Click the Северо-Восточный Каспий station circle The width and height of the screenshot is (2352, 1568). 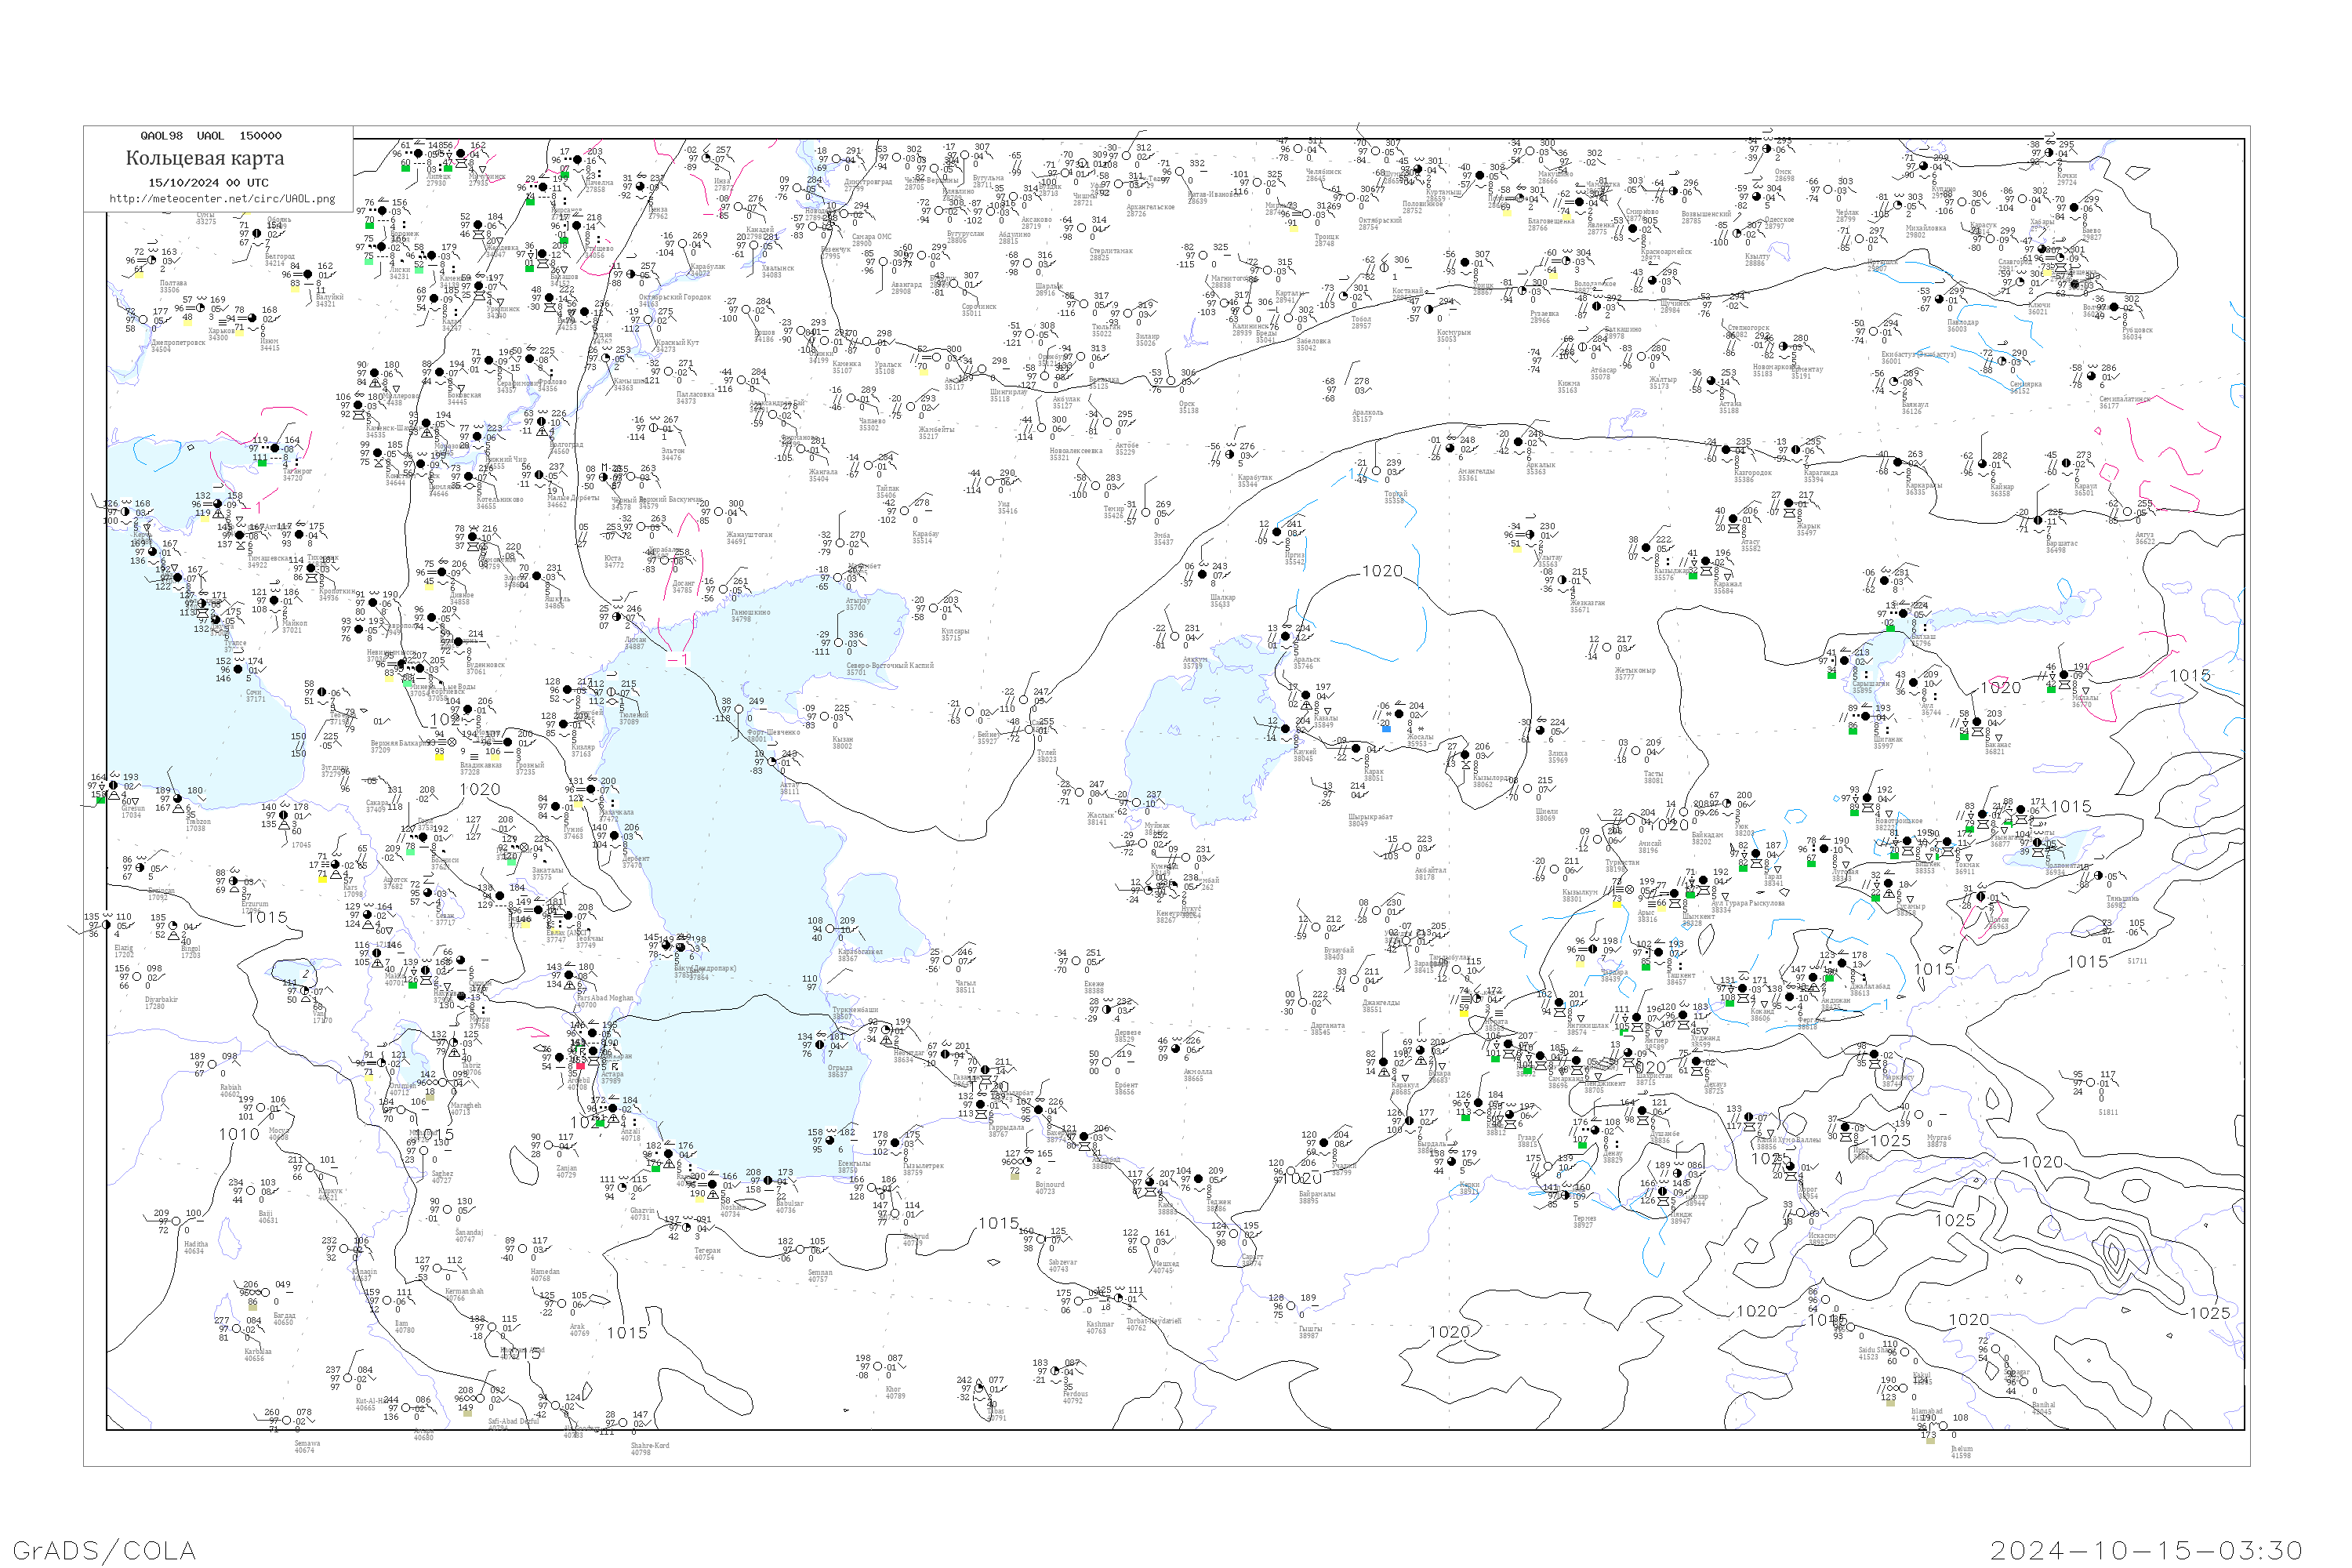pos(838,643)
